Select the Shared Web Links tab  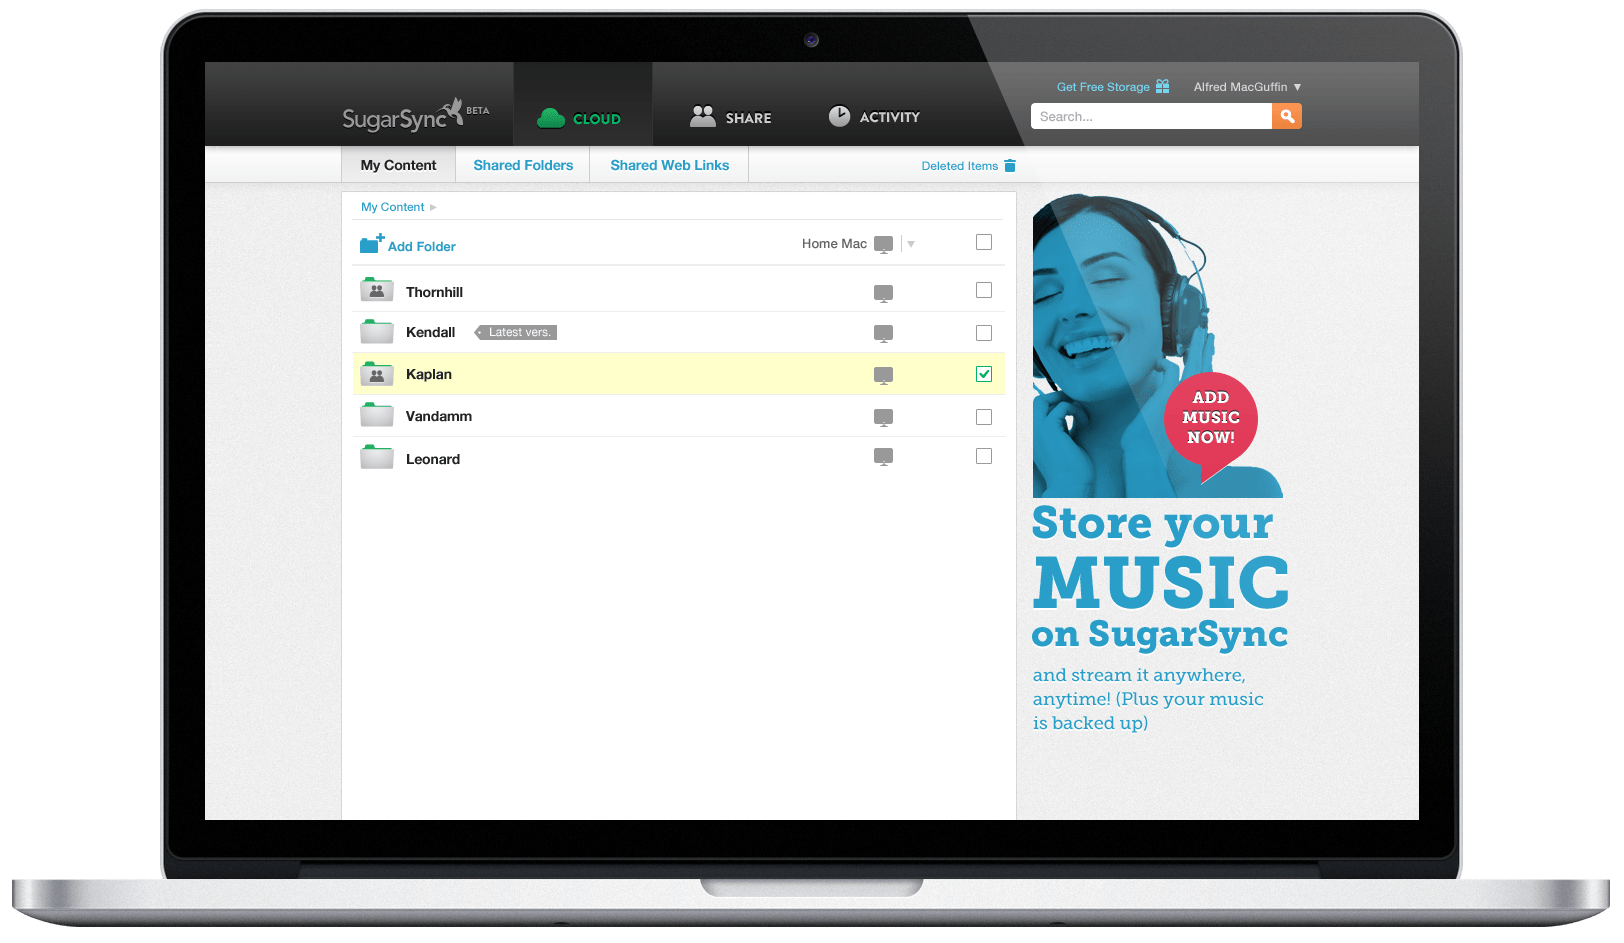670,165
